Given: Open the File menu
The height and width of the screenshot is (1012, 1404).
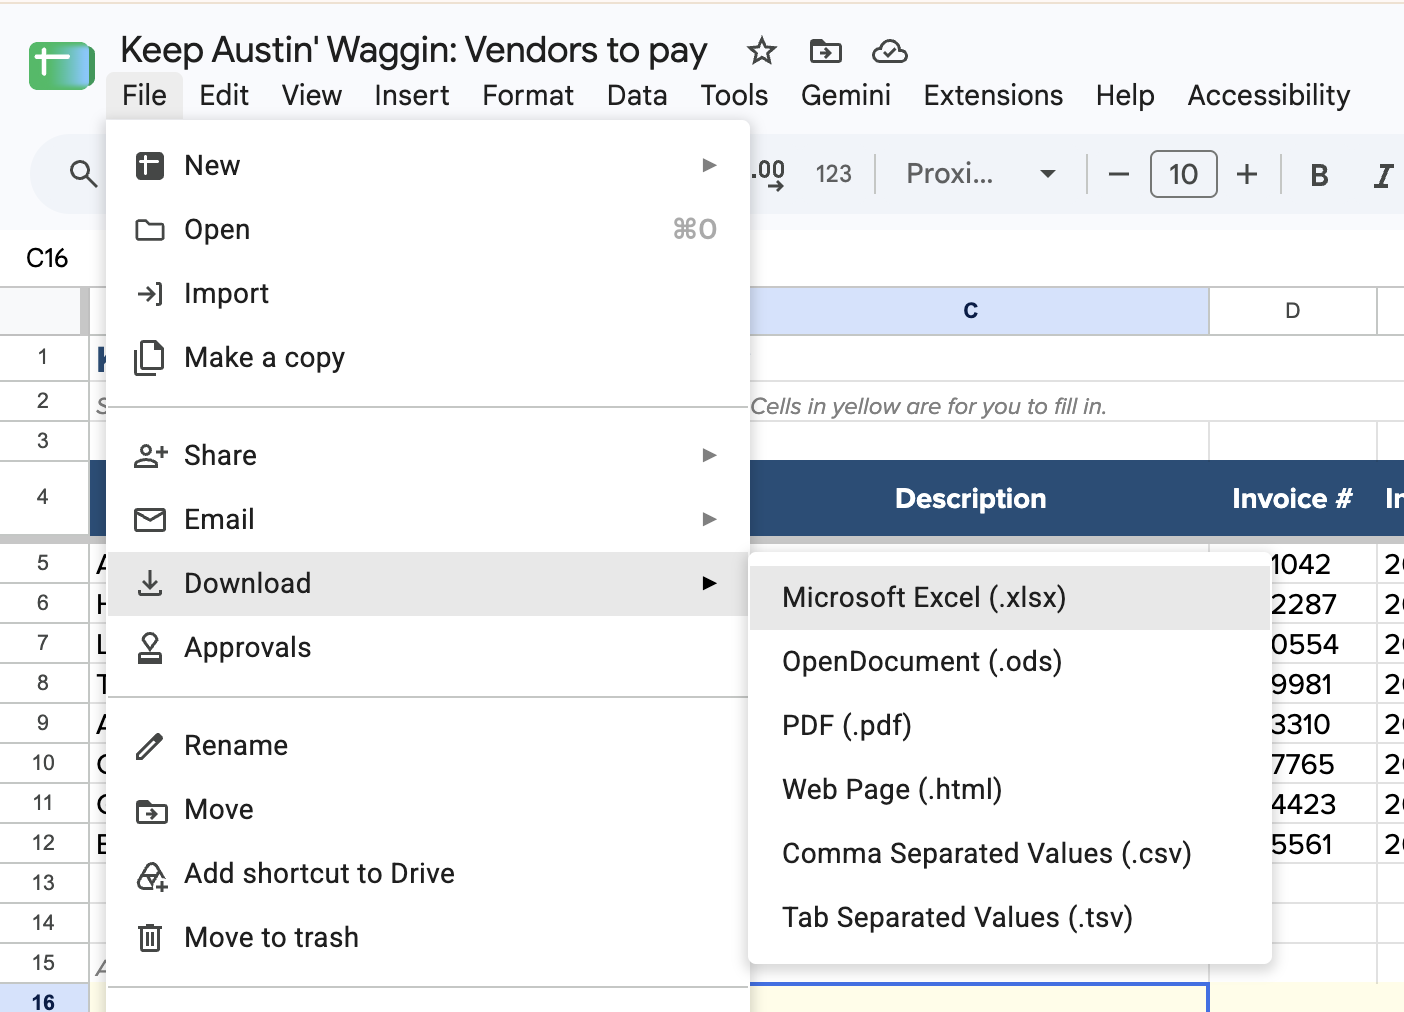Looking at the screenshot, I should pos(145,95).
